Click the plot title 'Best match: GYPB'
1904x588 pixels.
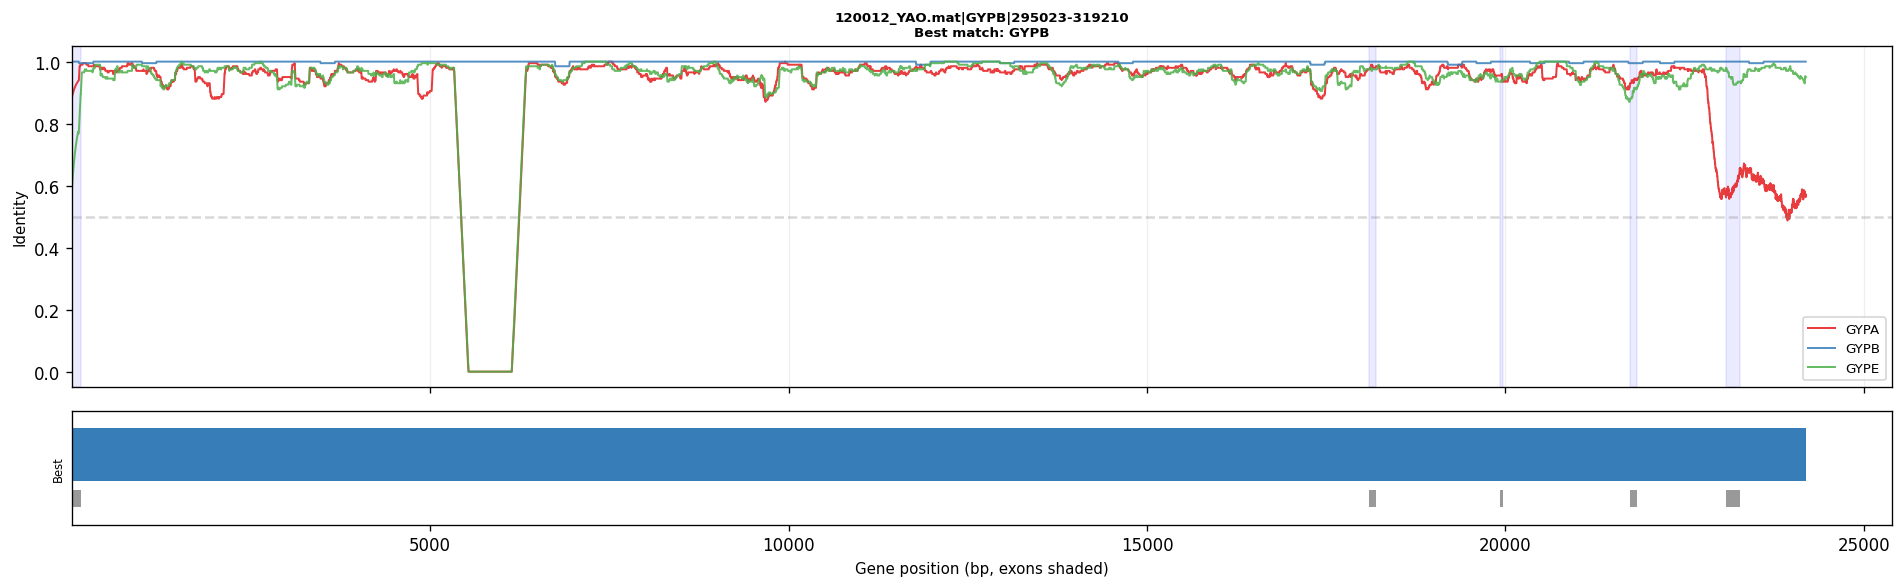pyautogui.click(x=981, y=33)
